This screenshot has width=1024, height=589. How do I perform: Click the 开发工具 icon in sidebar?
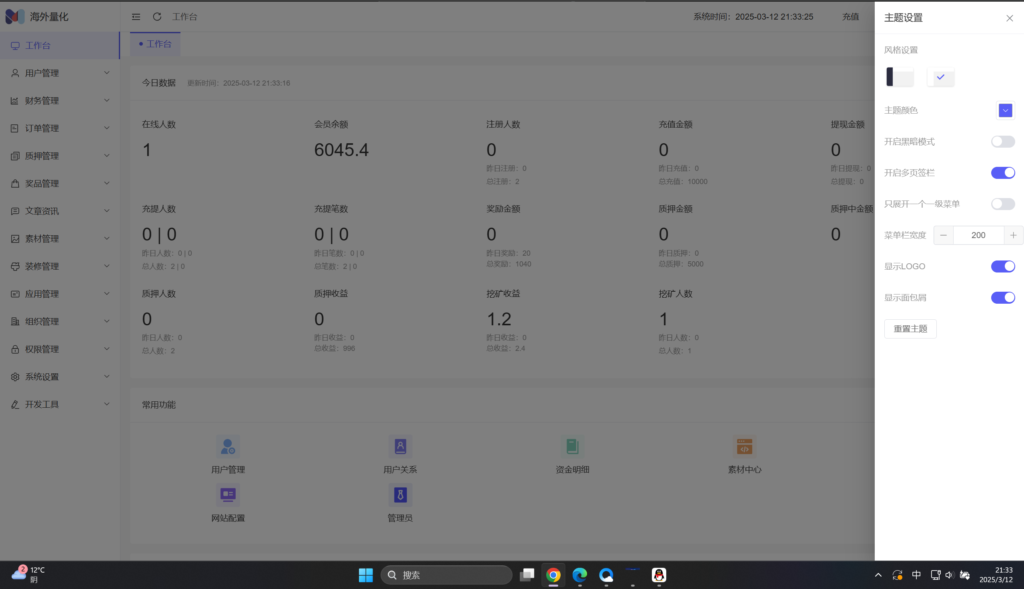point(15,404)
